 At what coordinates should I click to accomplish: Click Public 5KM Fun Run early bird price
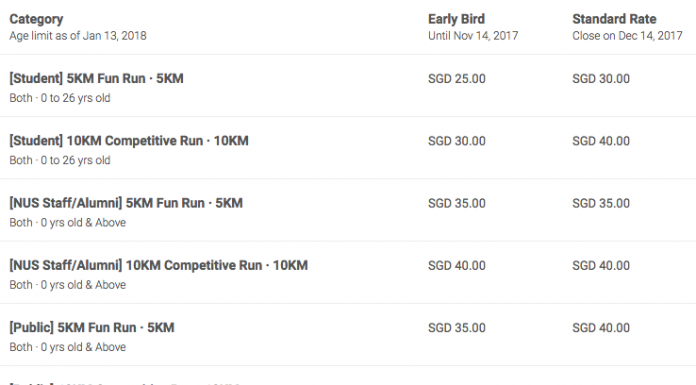click(x=457, y=328)
